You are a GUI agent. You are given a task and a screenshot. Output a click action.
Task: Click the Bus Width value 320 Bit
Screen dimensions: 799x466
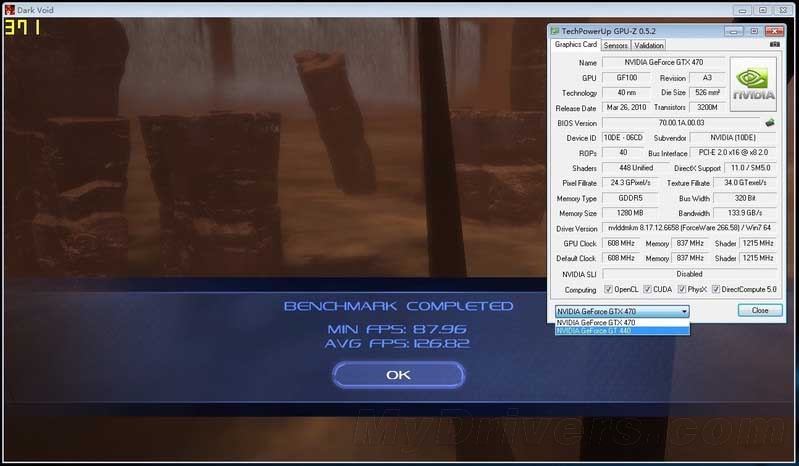(x=745, y=198)
